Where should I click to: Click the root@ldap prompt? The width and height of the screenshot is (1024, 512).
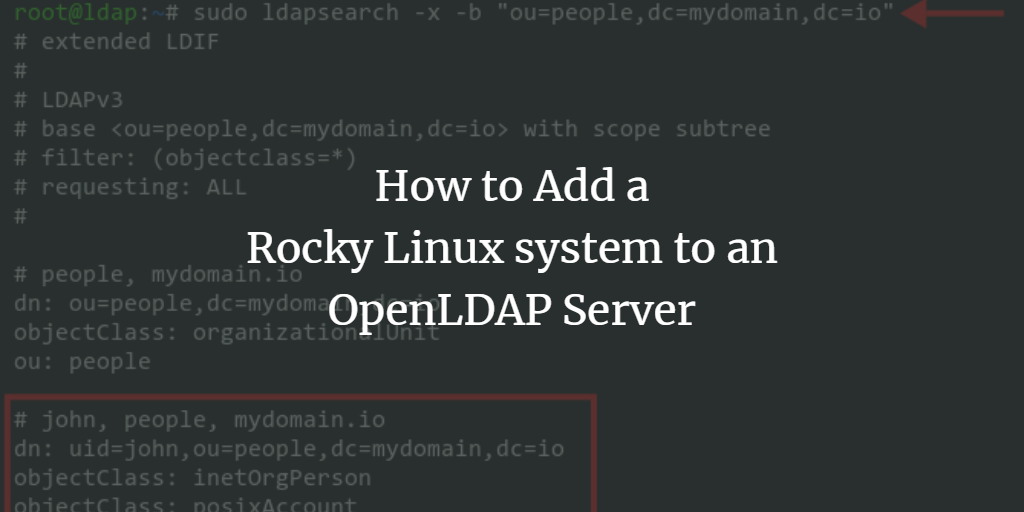point(97,12)
